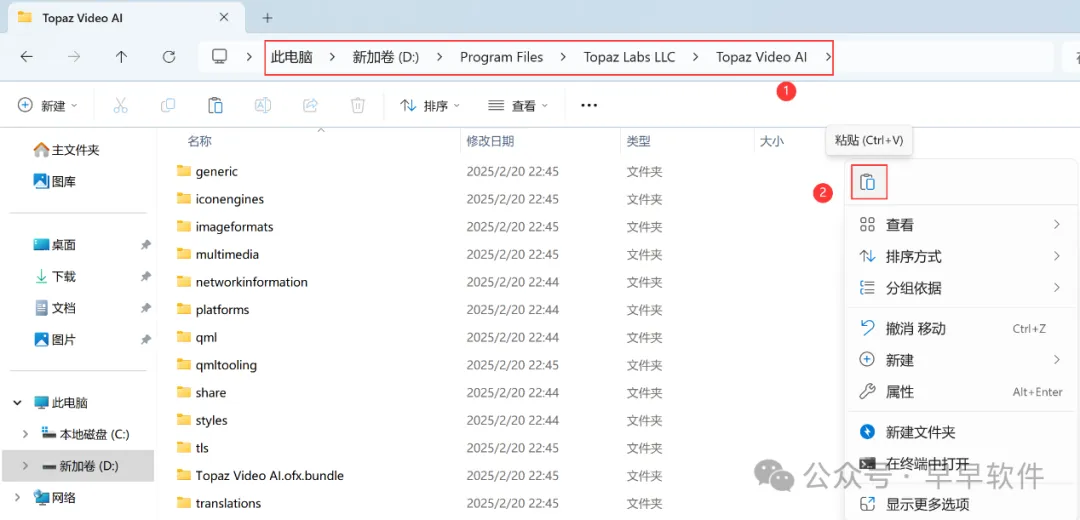Open 主文件夹 in navigation pane

pos(66,150)
